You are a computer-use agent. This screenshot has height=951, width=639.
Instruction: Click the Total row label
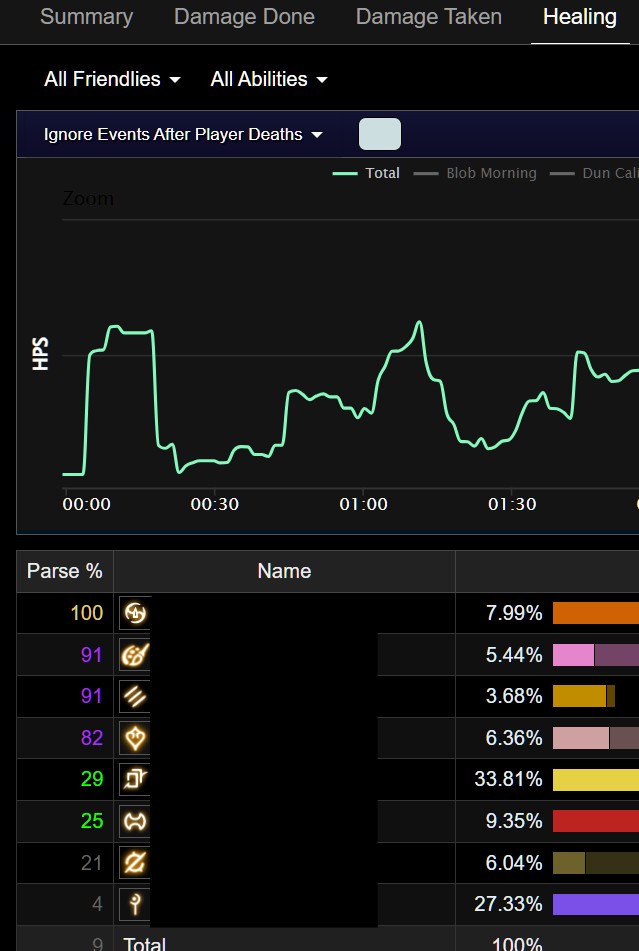[144, 944]
